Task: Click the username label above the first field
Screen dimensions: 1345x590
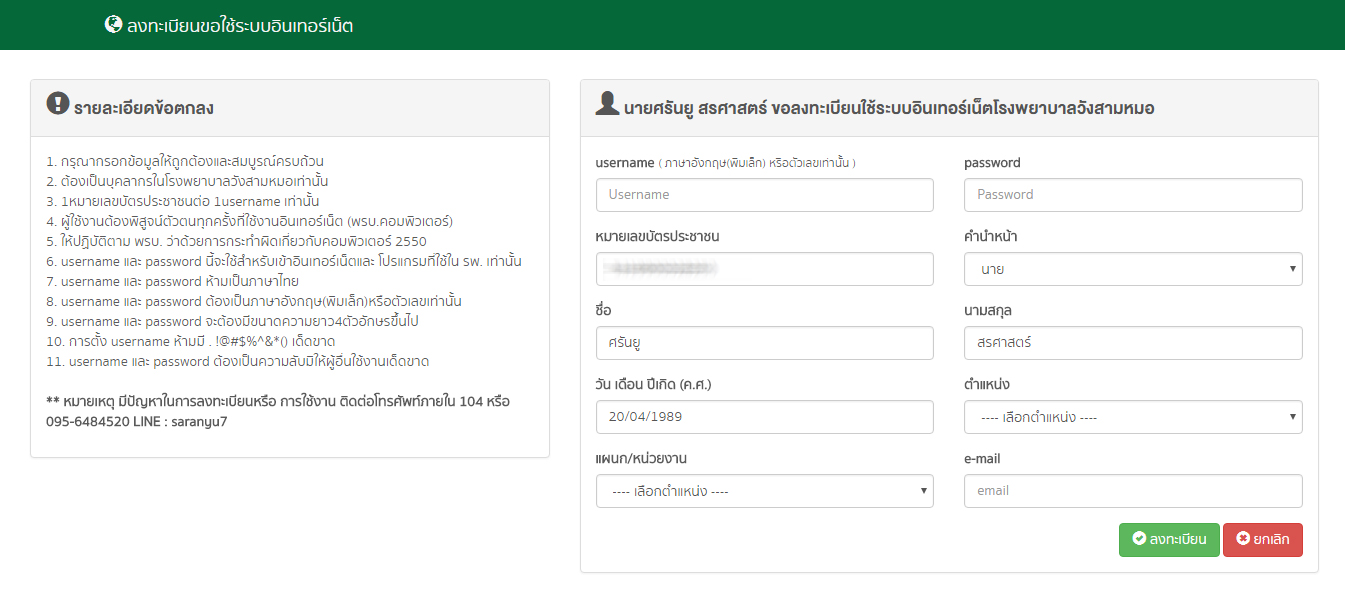Action: tap(624, 162)
